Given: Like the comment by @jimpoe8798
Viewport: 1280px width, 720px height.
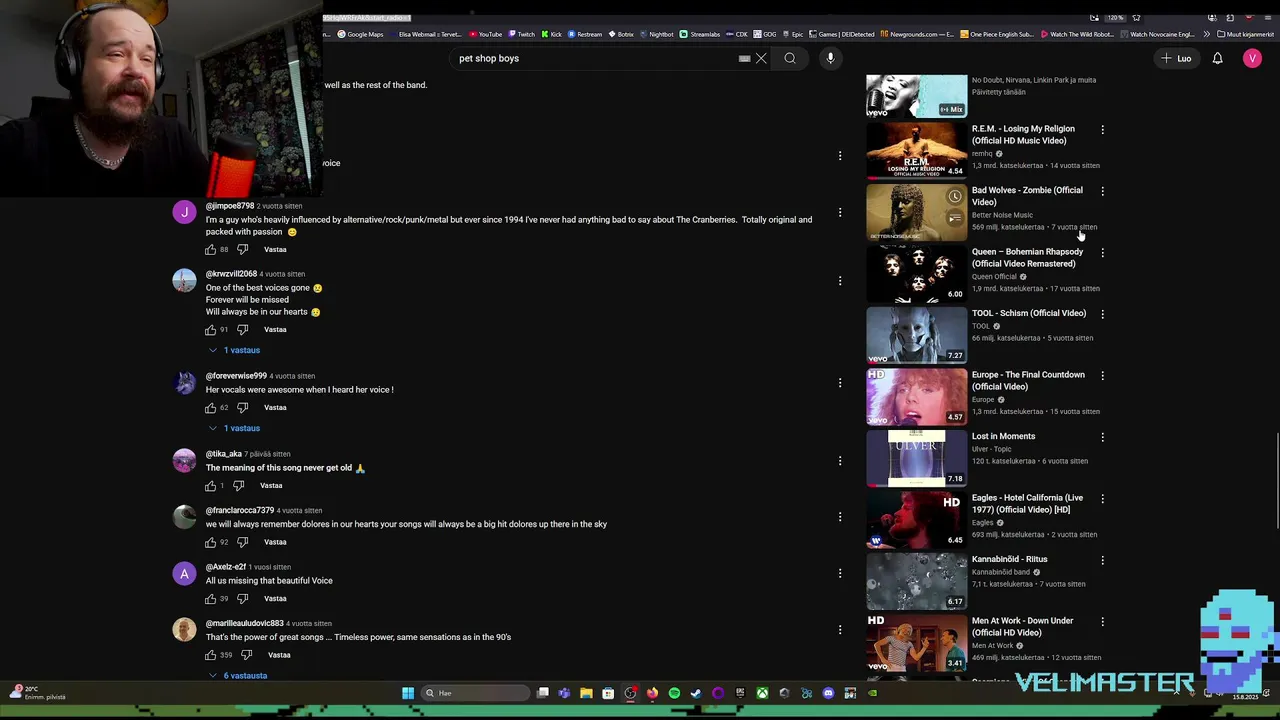Looking at the screenshot, I should pyautogui.click(x=210, y=249).
